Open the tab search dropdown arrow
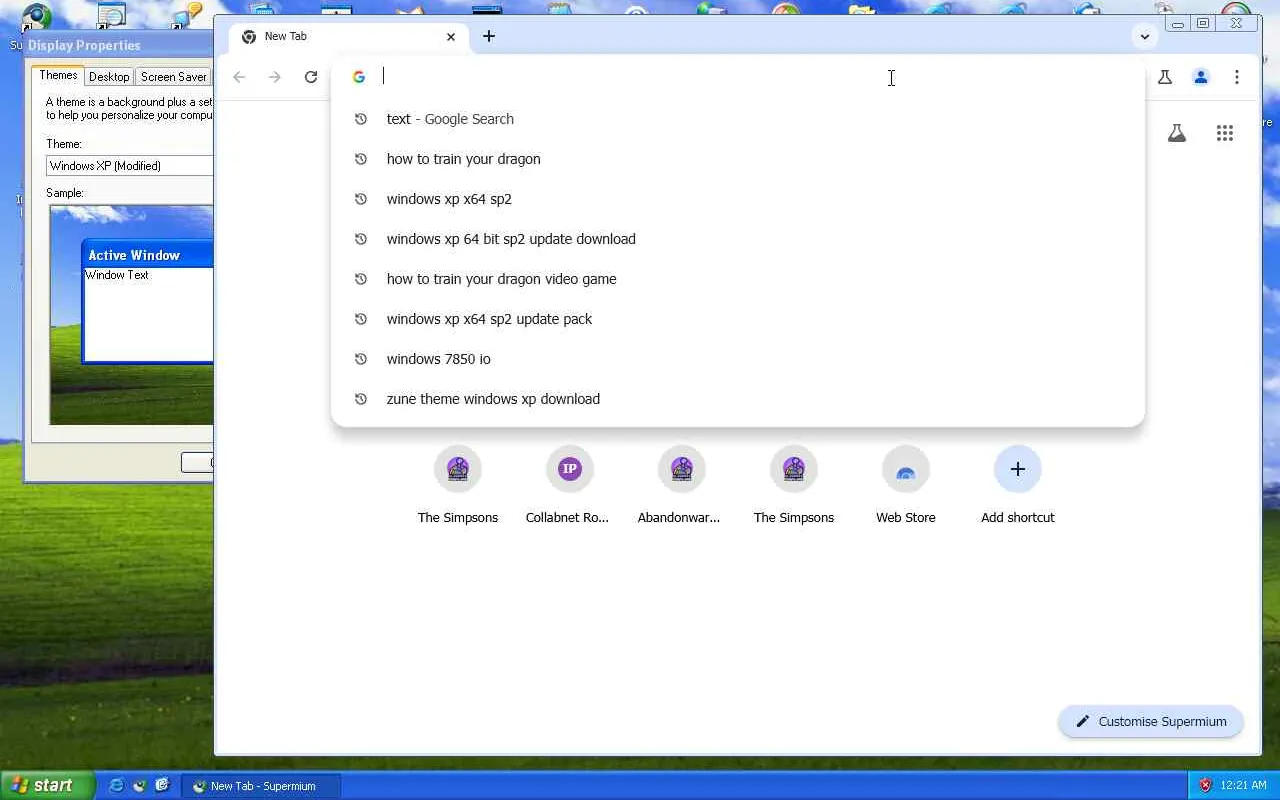This screenshot has width=1280, height=800. [x=1145, y=37]
